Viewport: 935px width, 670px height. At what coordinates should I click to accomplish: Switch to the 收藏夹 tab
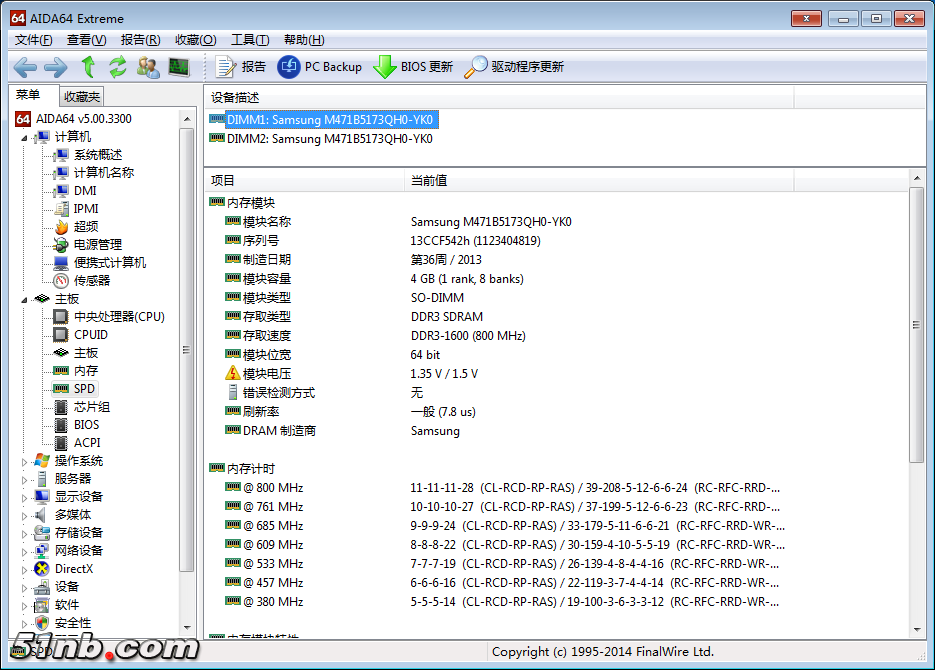[x=81, y=97]
